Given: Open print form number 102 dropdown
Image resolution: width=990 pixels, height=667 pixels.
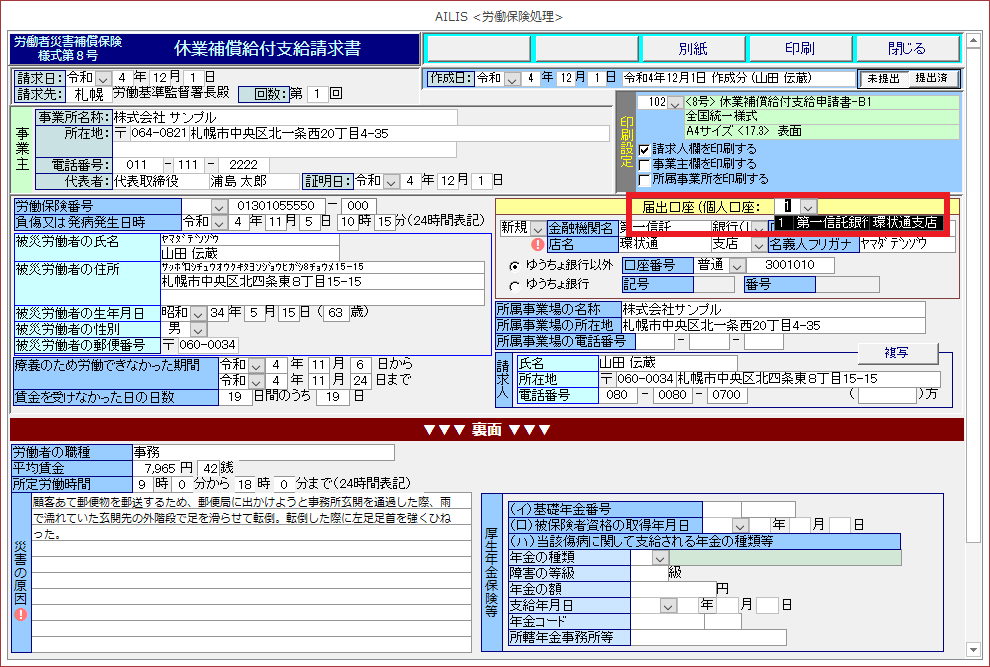Looking at the screenshot, I should tap(675, 103).
